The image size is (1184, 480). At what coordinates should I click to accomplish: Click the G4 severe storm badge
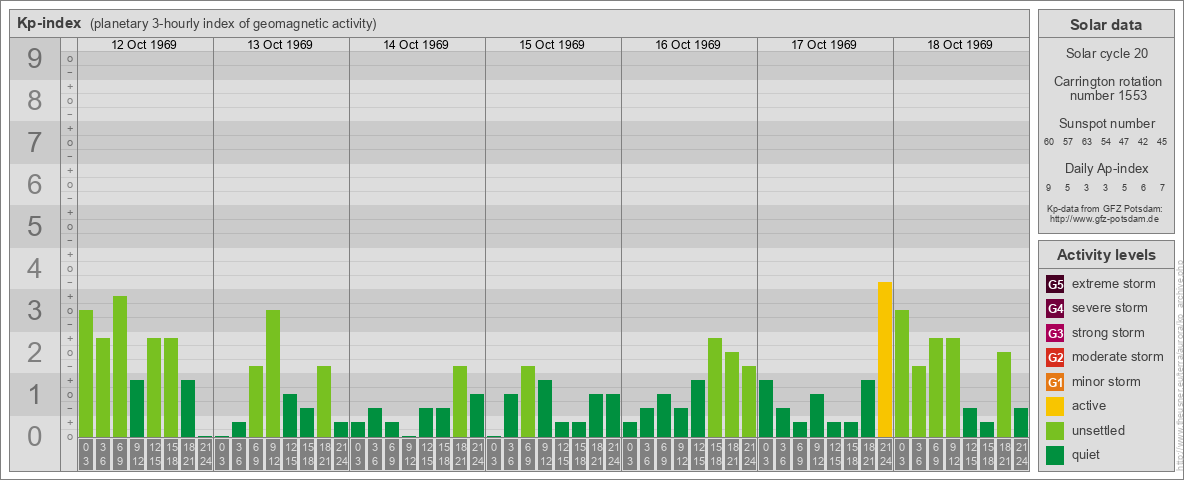pyautogui.click(x=1056, y=309)
